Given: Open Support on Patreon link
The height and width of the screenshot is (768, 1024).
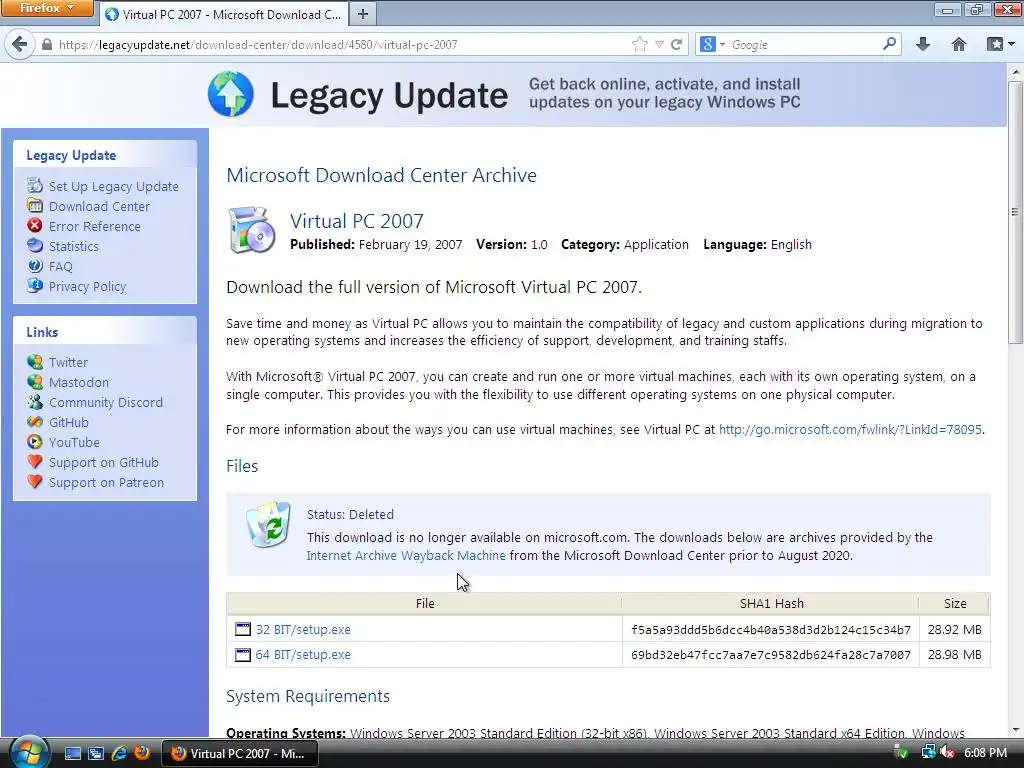Looking at the screenshot, I should (x=106, y=483).
